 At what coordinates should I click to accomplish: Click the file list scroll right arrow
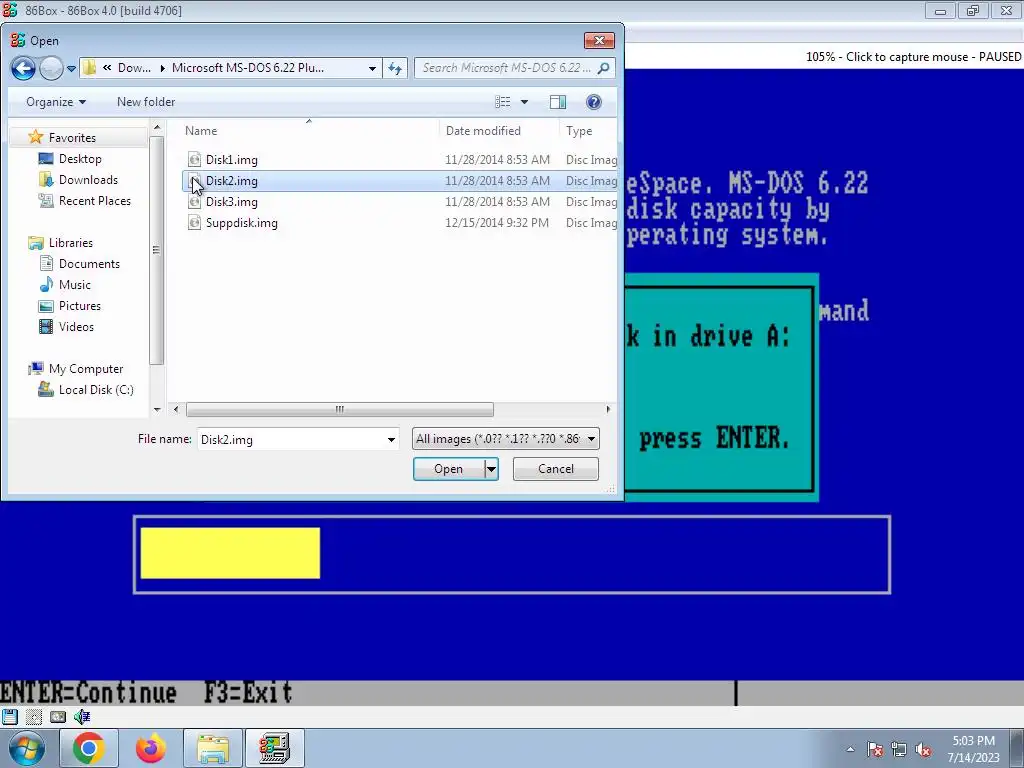point(608,409)
